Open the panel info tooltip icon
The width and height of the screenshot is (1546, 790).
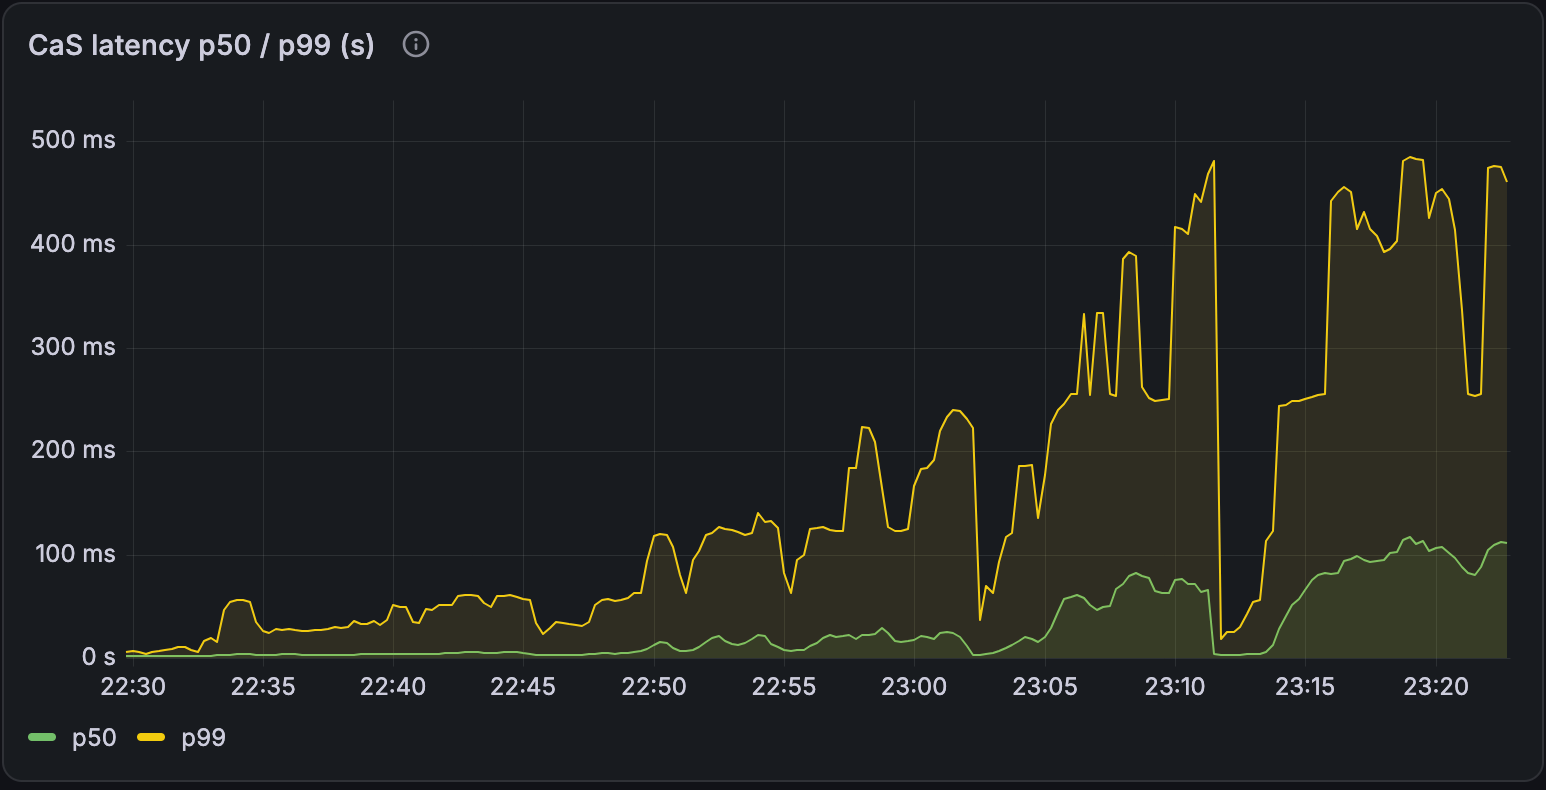[416, 45]
